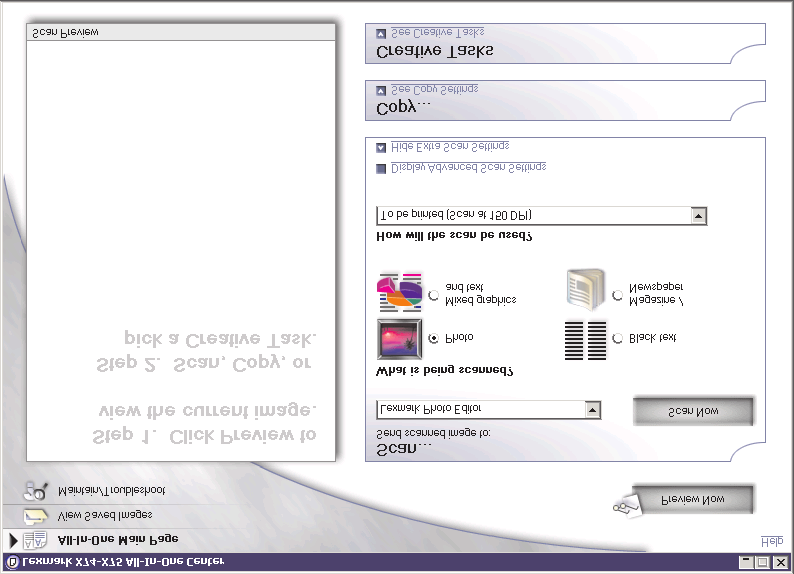Click the Creative Tasks heading

[x=434, y=52]
